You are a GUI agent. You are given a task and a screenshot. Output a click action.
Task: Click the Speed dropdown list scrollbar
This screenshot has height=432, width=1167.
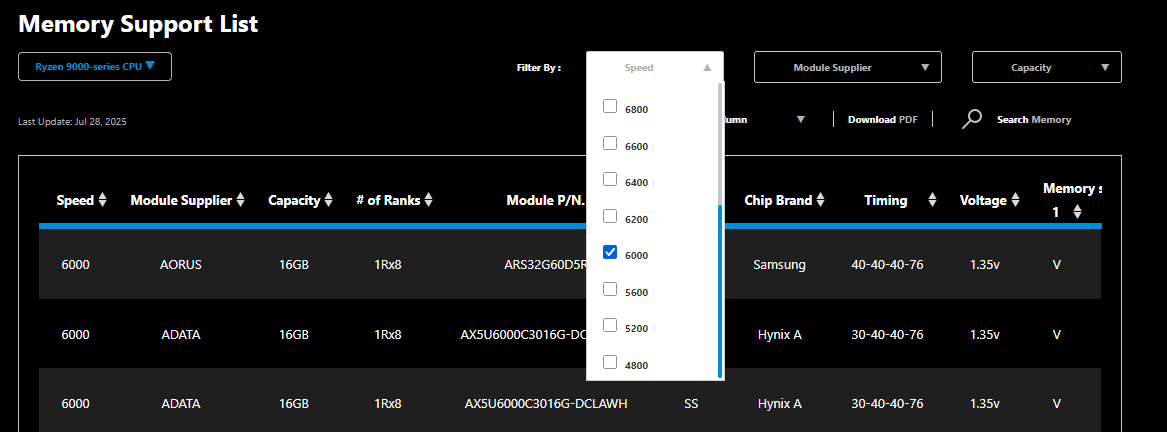pyautogui.click(x=720, y=290)
